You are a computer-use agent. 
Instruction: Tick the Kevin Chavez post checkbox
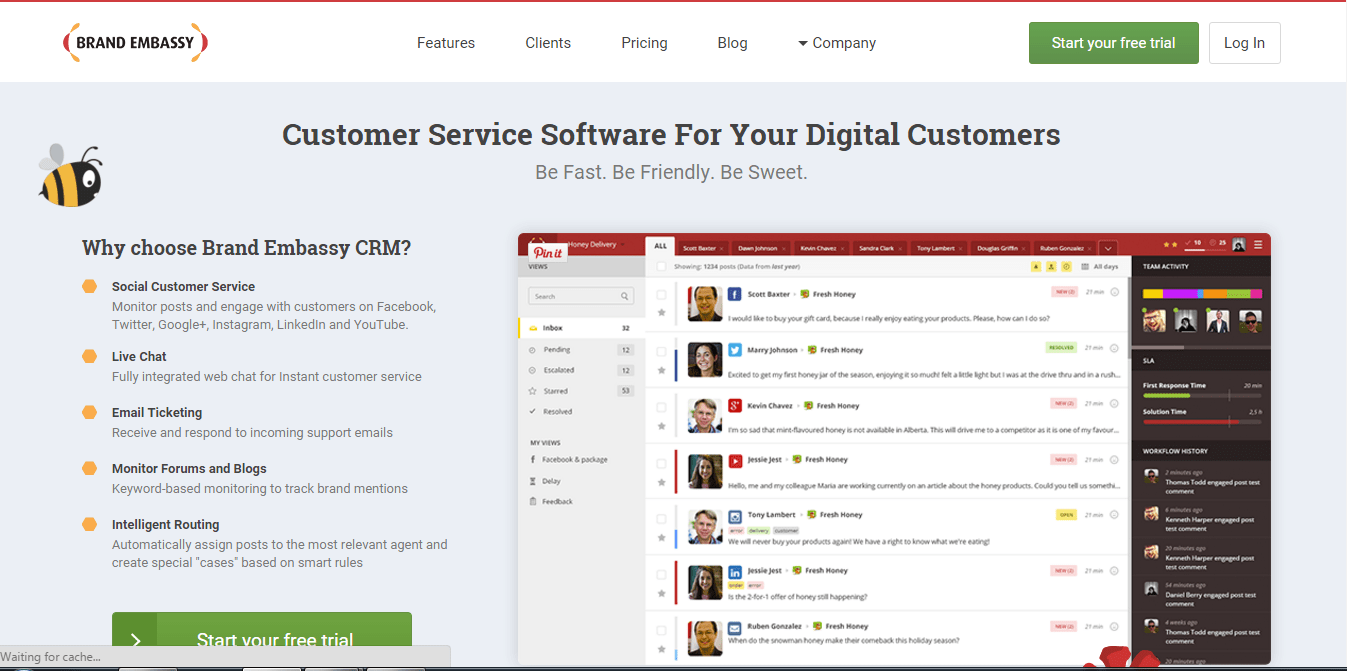coord(661,407)
